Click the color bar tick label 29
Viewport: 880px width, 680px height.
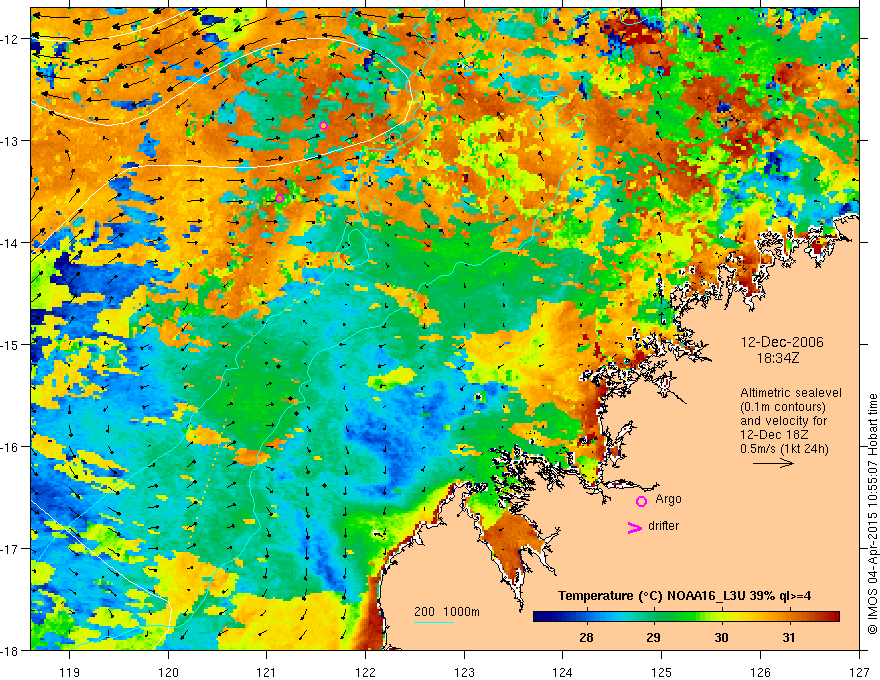(653, 638)
